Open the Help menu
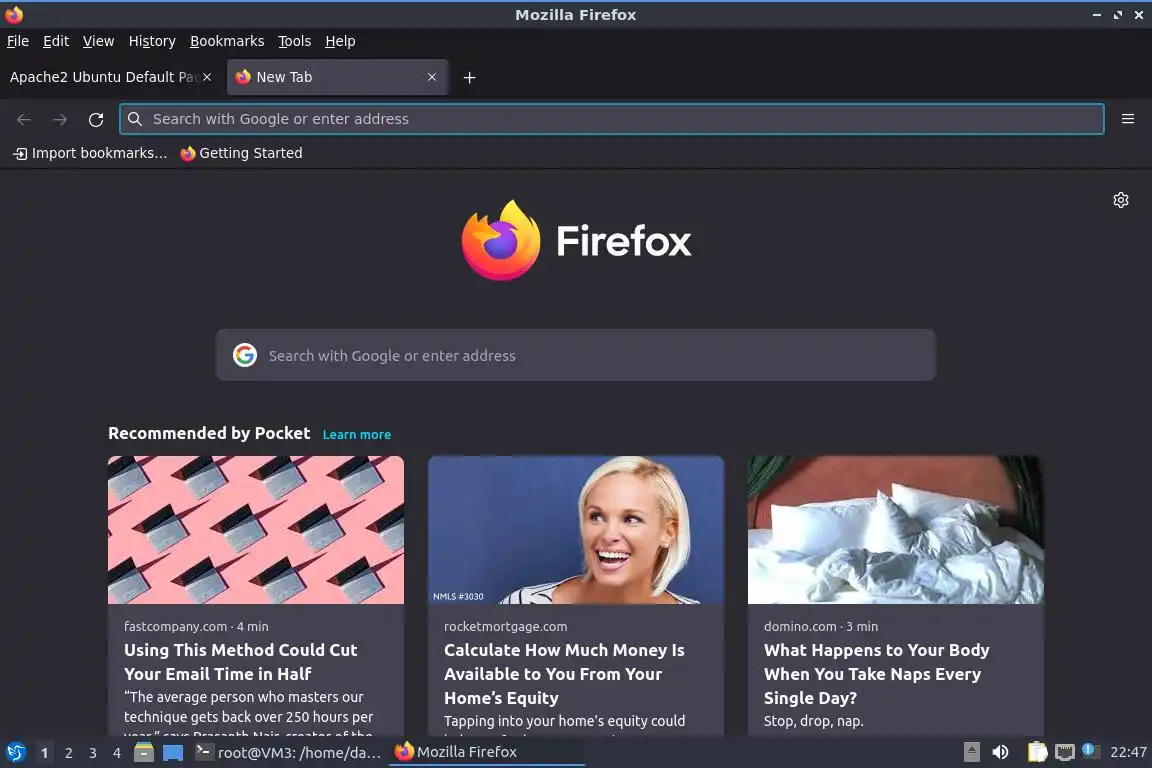The width and height of the screenshot is (1152, 768). [x=340, y=41]
